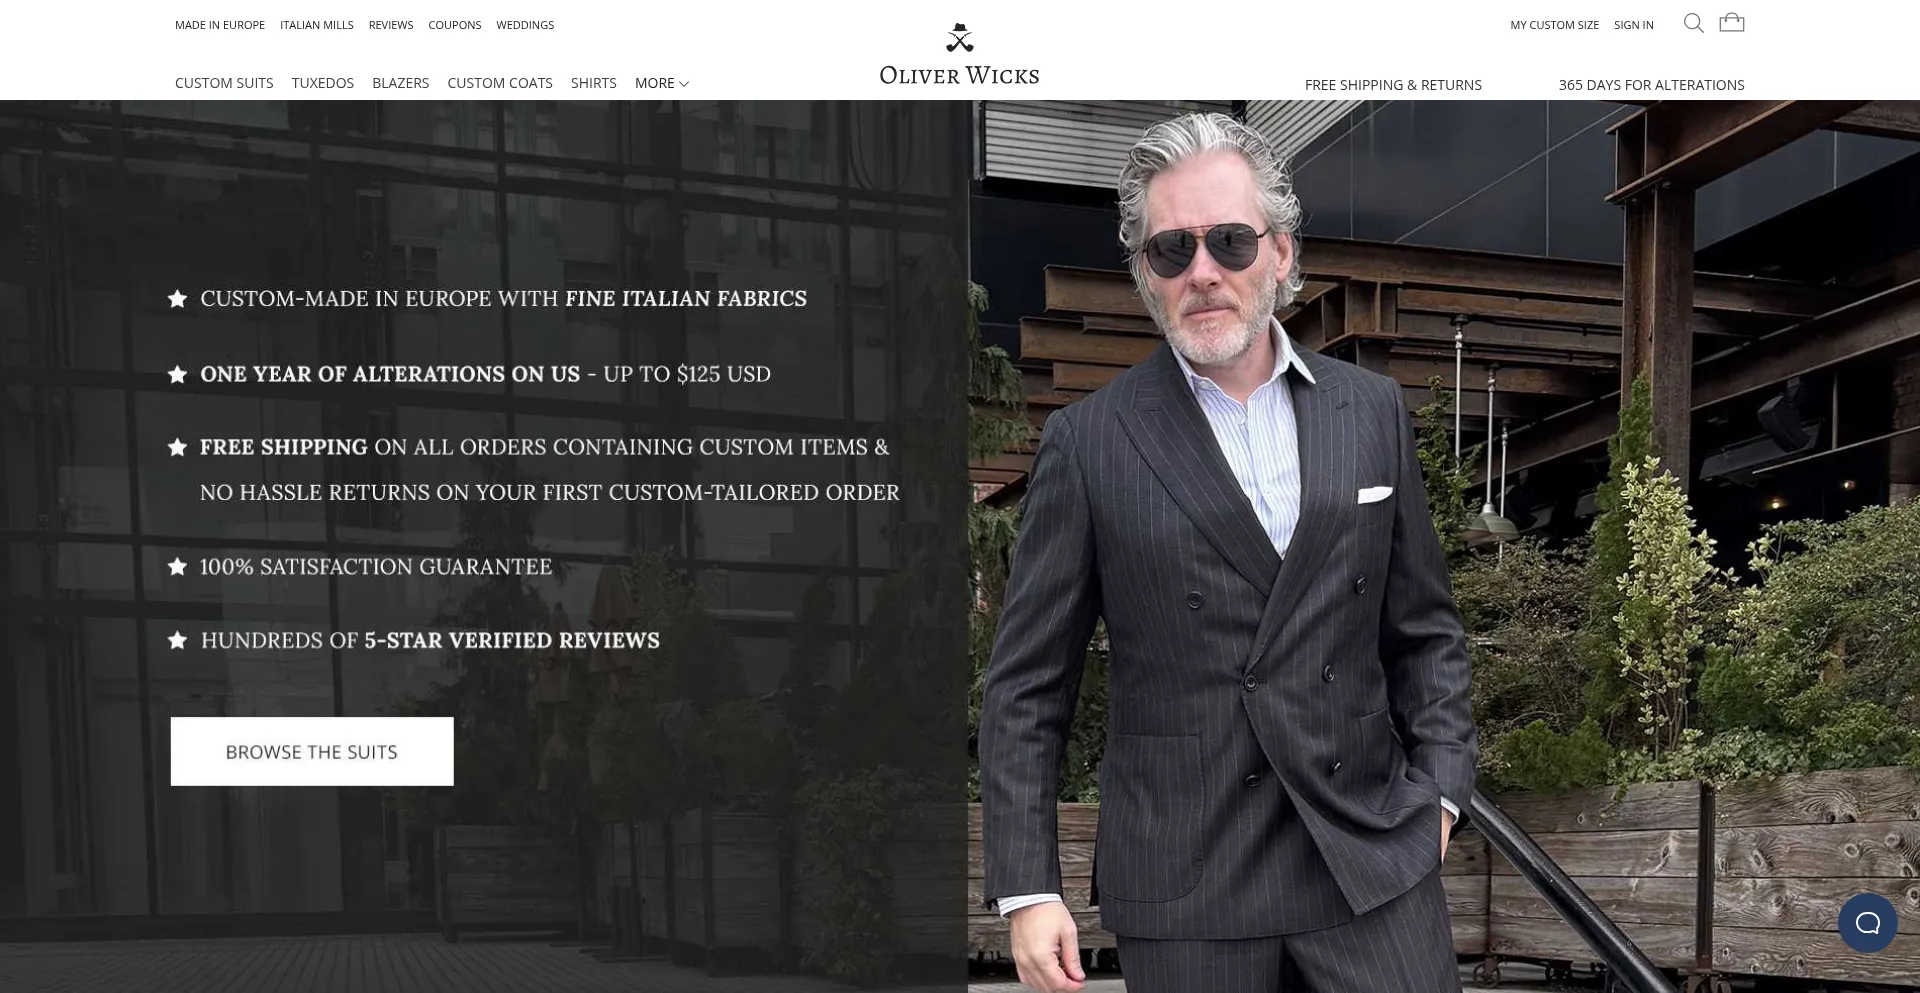Click the Sign In link
1920x993 pixels.
point(1634,25)
